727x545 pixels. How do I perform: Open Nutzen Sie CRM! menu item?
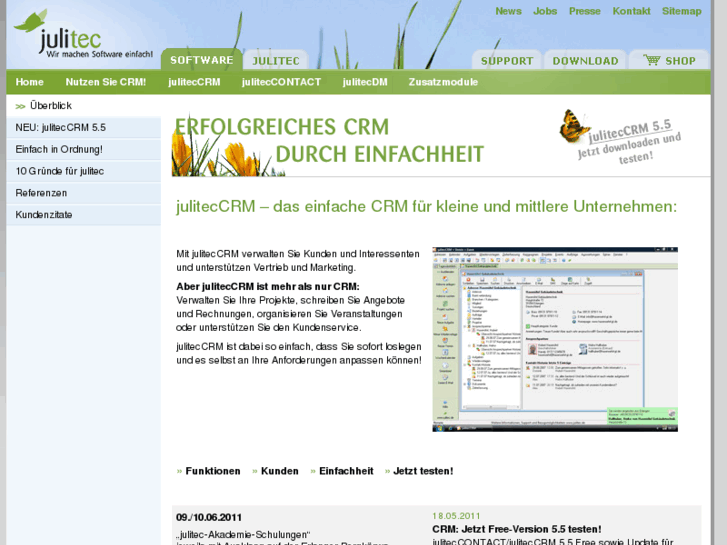pyautogui.click(x=106, y=82)
